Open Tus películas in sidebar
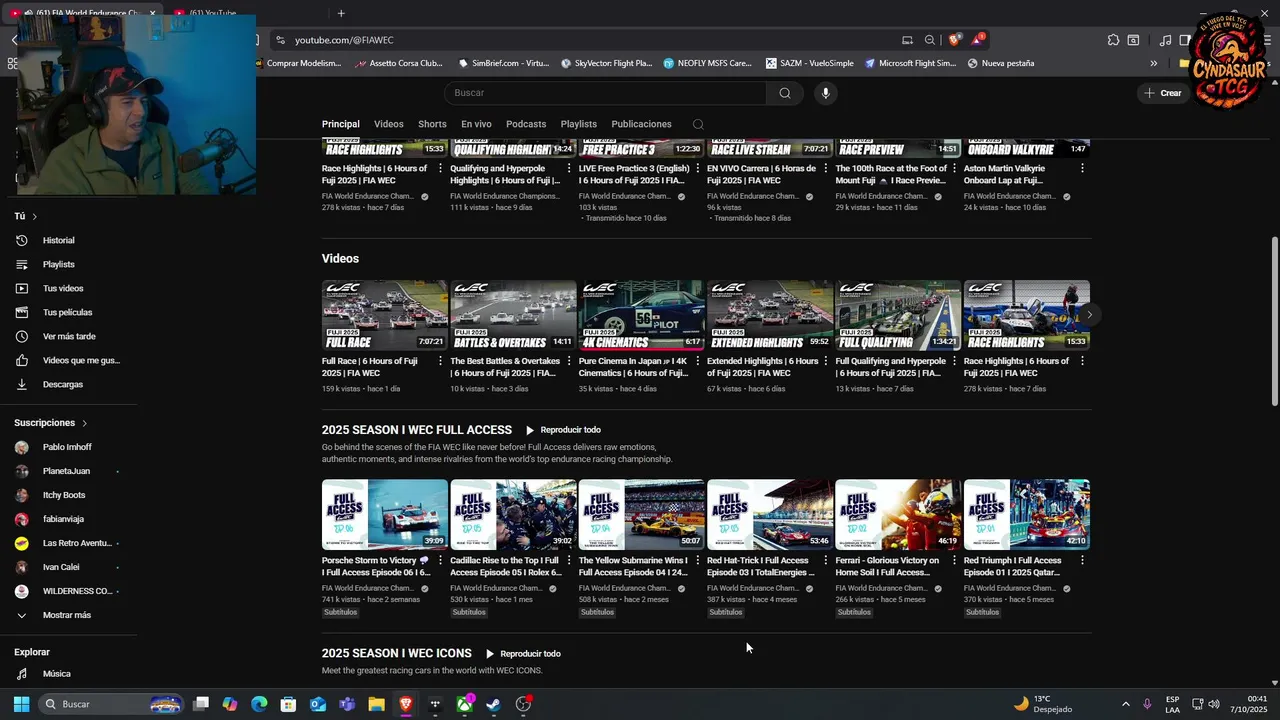 [68, 312]
